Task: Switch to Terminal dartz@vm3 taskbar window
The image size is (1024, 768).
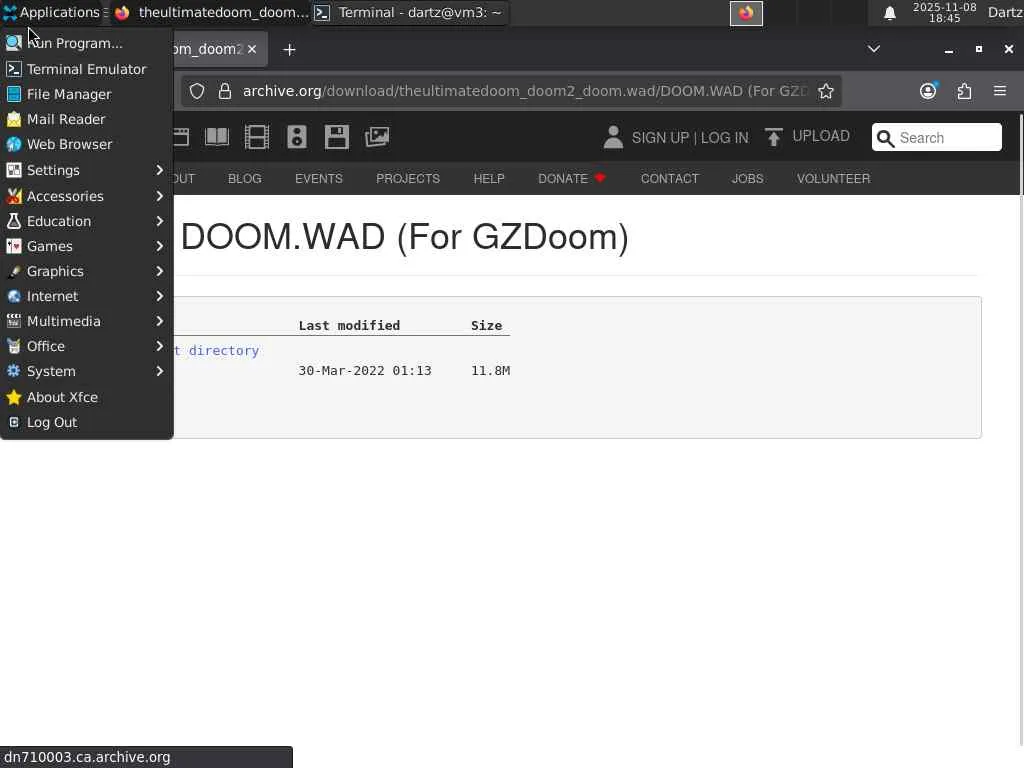Action: 410,12
